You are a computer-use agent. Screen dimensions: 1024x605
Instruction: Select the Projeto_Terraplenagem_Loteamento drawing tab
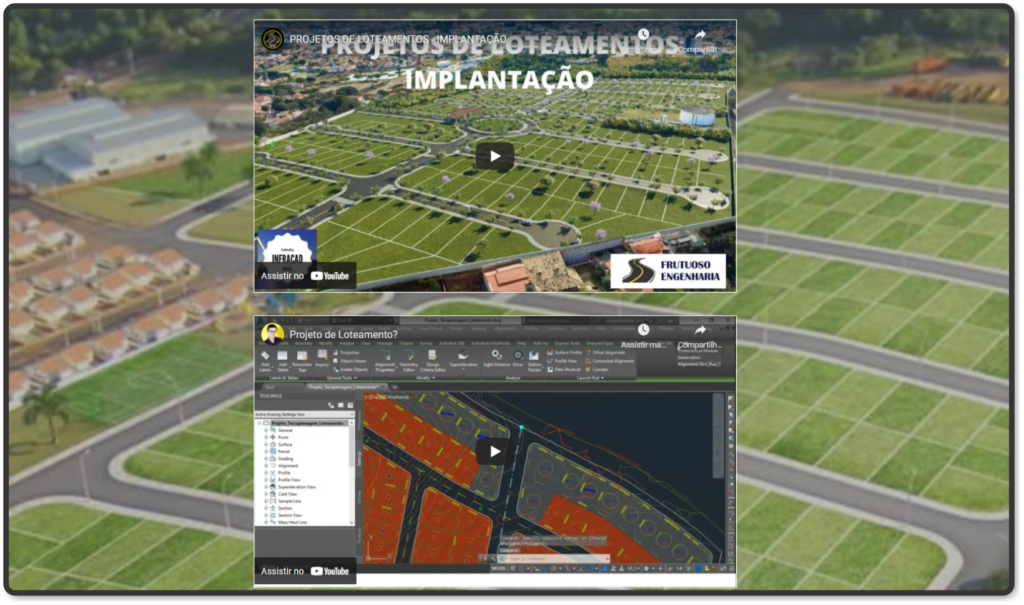coord(345,387)
